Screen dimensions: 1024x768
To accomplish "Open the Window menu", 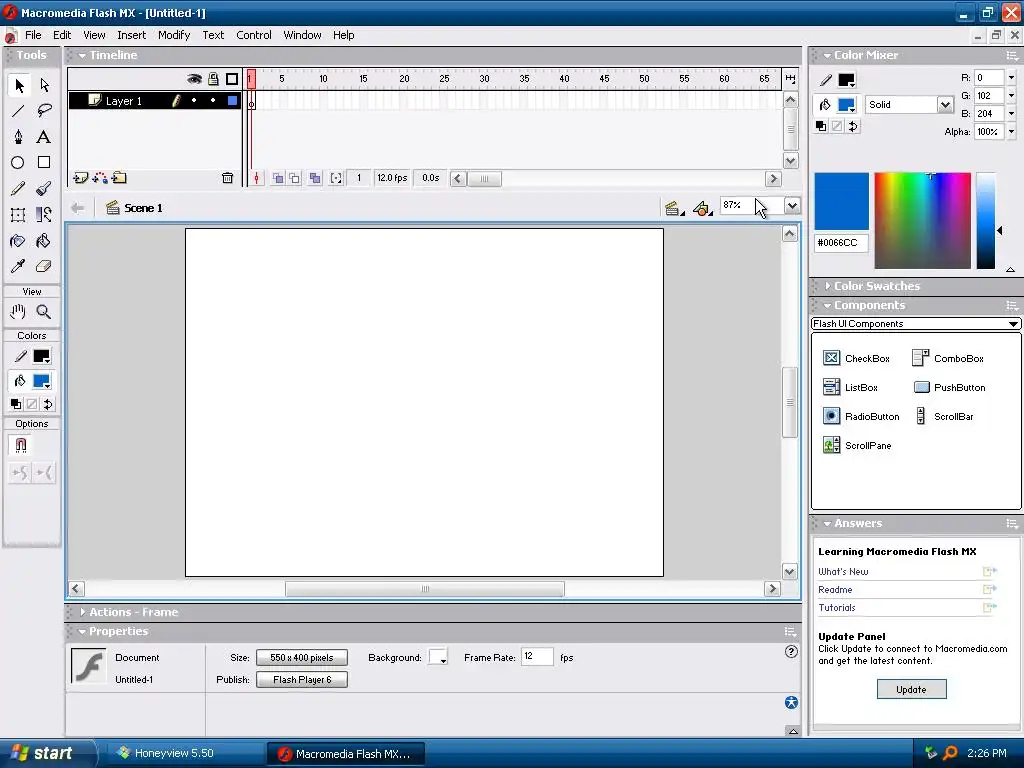I will point(302,35).
